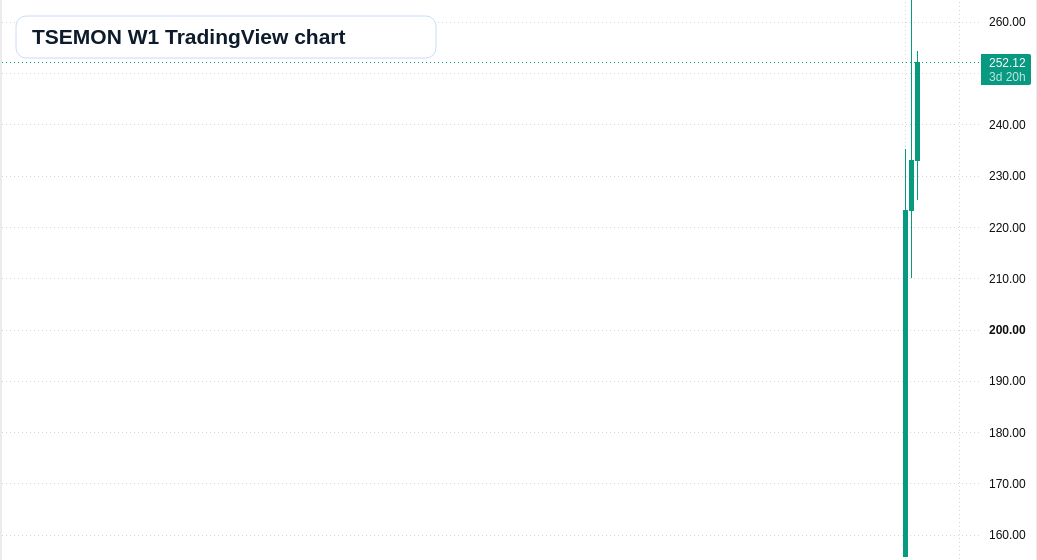Screen dimensions: 1037x560
Task: Select the 170.00 price axis label
Action: (x=1007, y=484)
